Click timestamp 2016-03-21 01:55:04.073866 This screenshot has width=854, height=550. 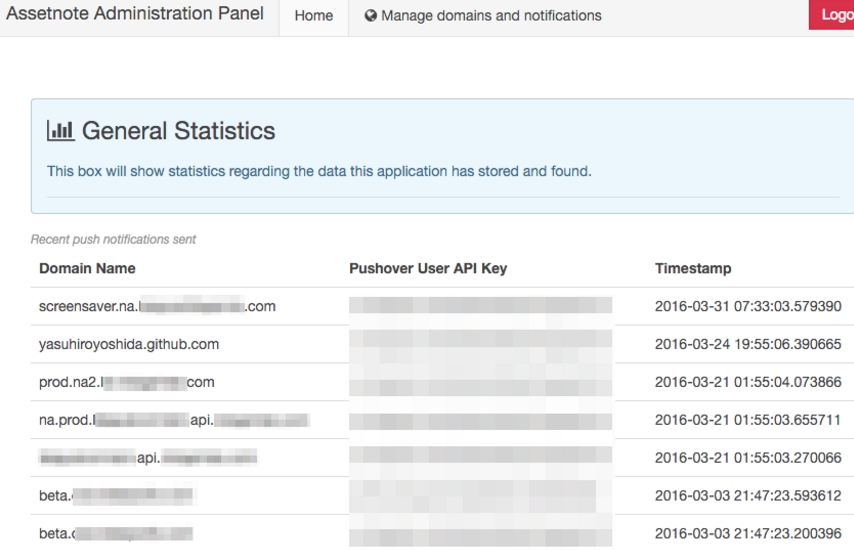[x=748, y=382]
